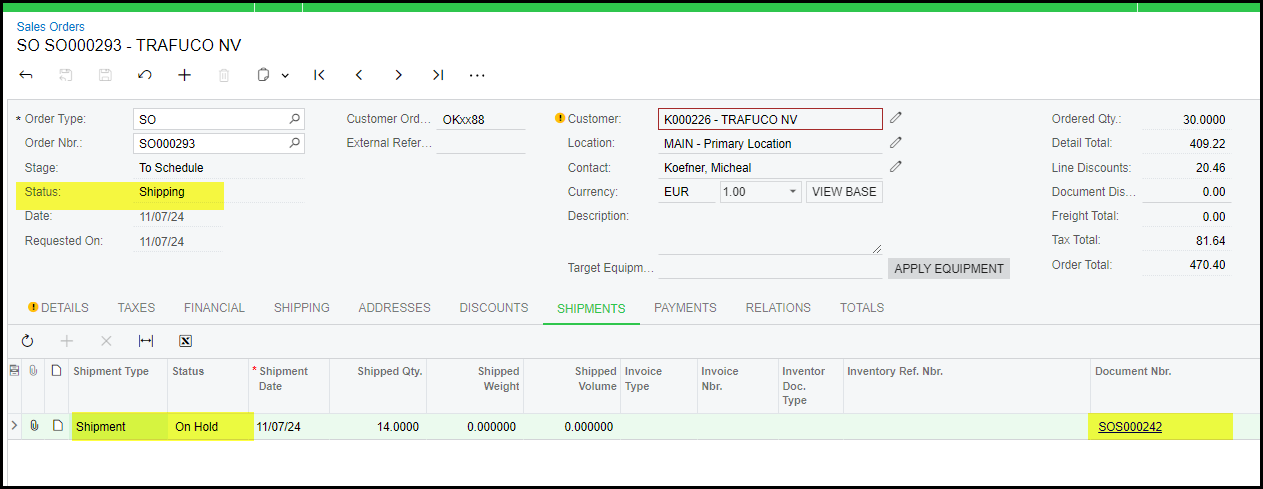
Task: Open the more actions ellipsis menu
Action: tap(477, 75)
